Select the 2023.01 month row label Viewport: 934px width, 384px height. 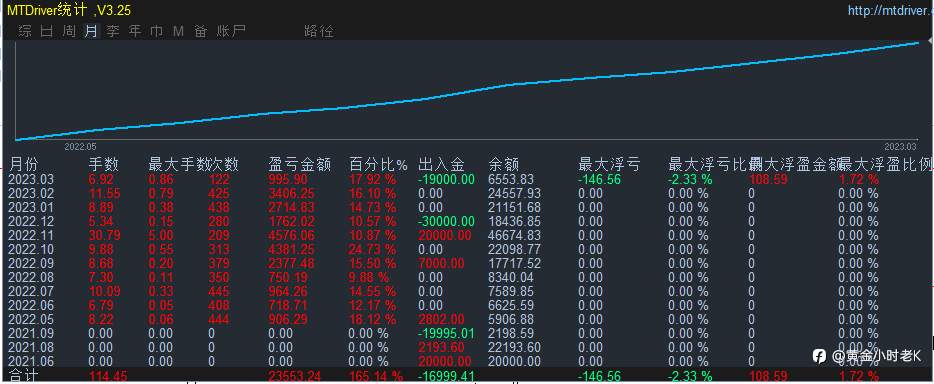[x=31, y=207]
